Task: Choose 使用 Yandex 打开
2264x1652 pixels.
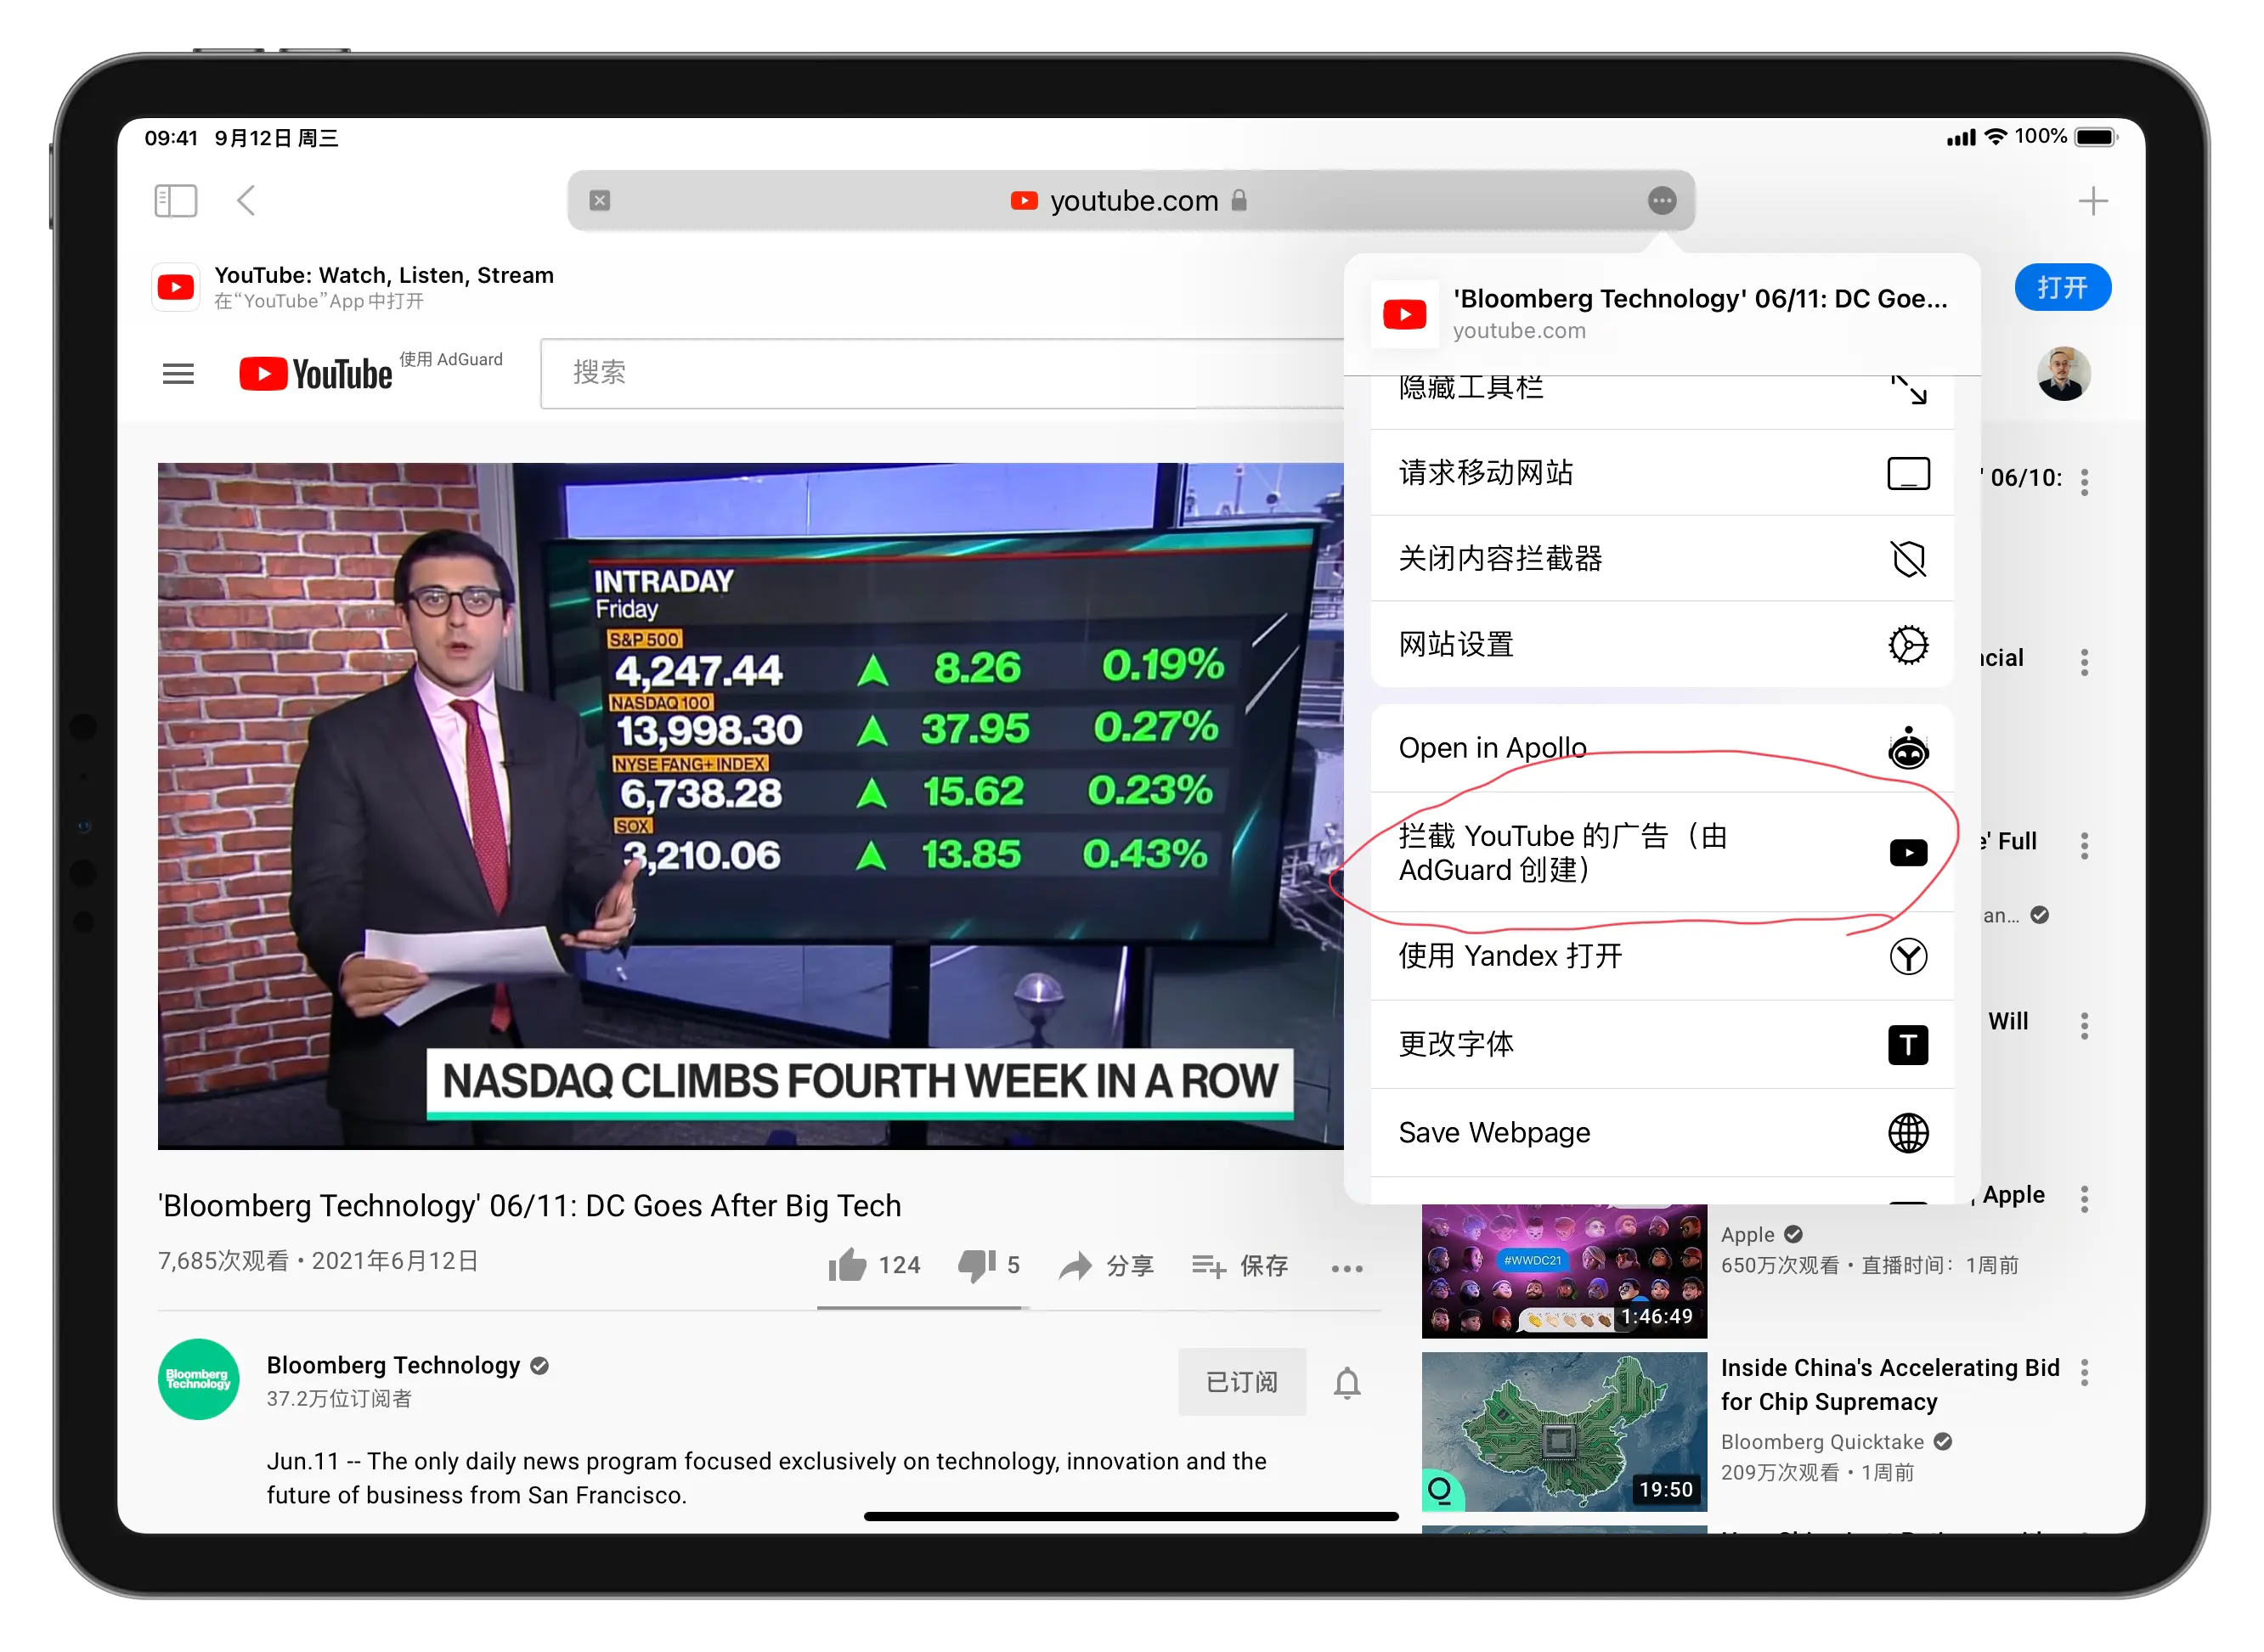Action: 1661,956
